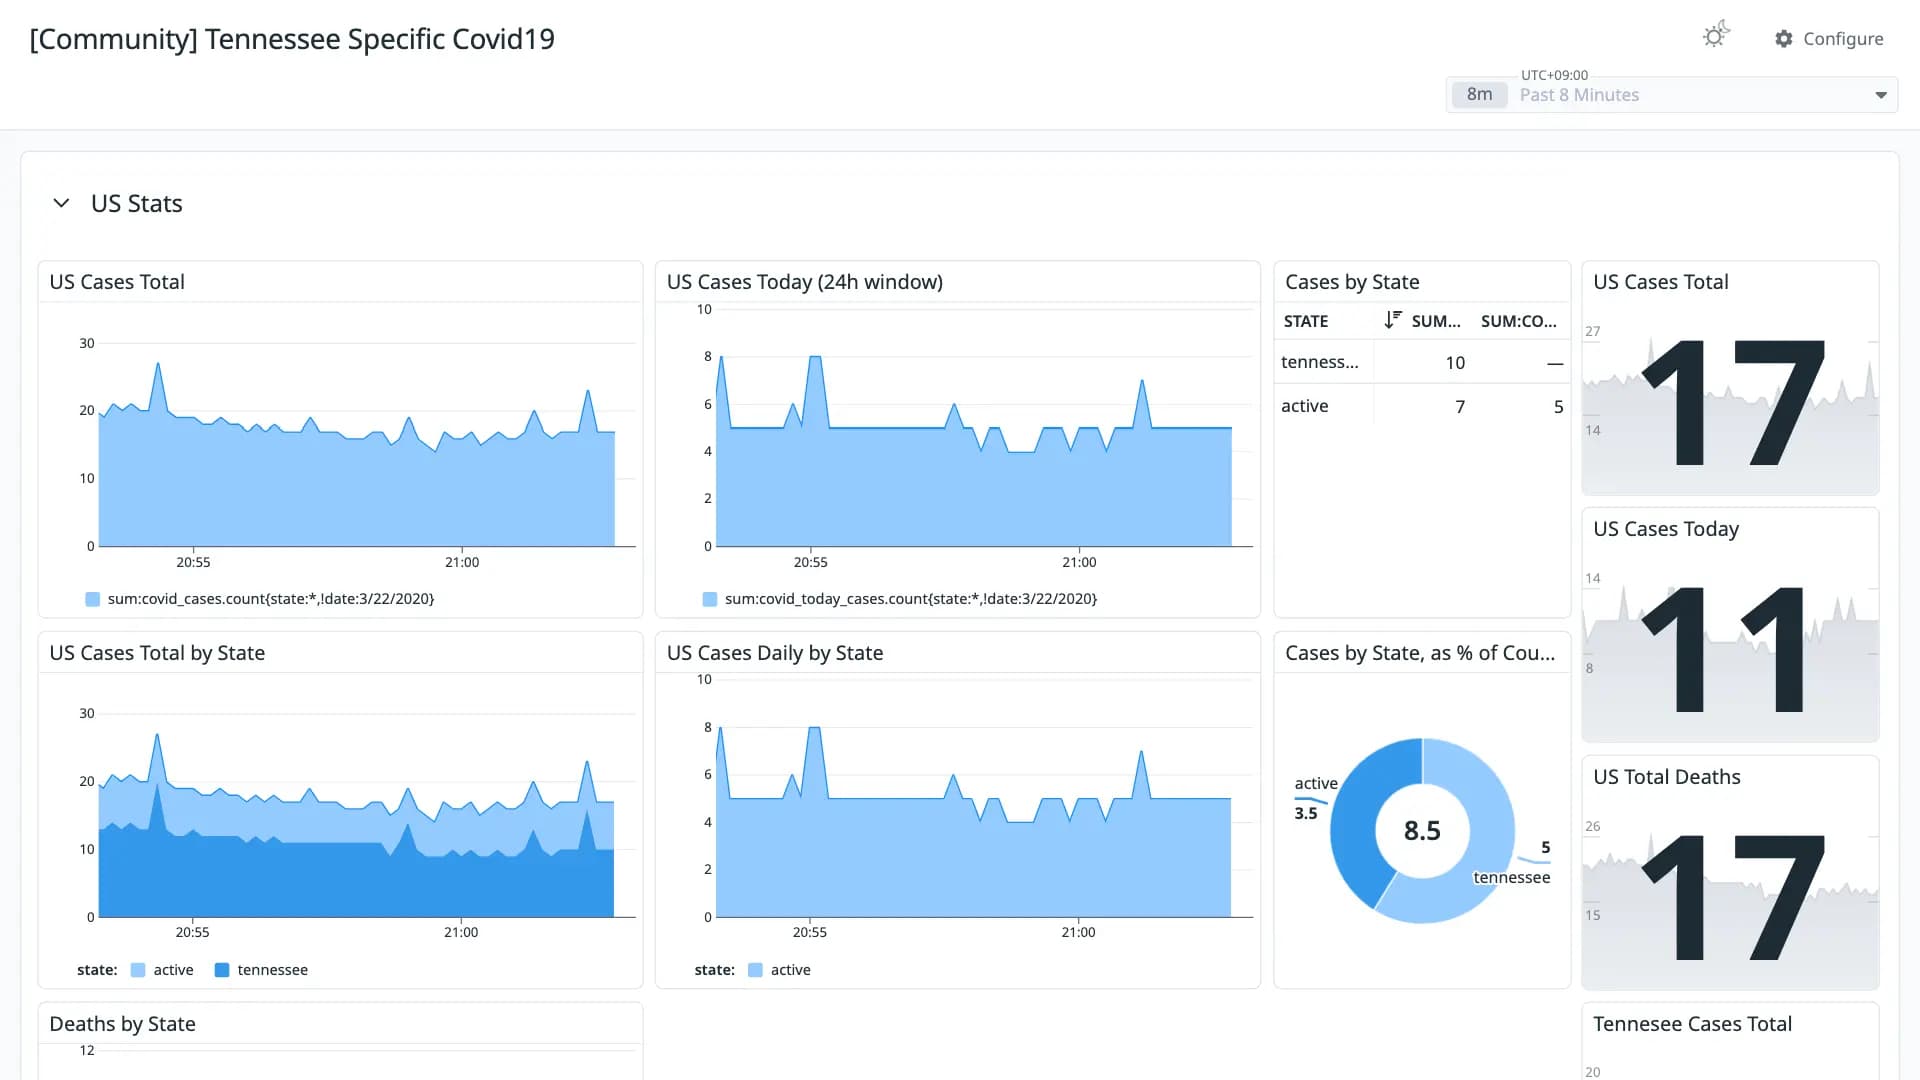Click Cases by State, as % of Cou... title
The width and height of the screenshot is (1920, 1080).
tap(1420, 653)
